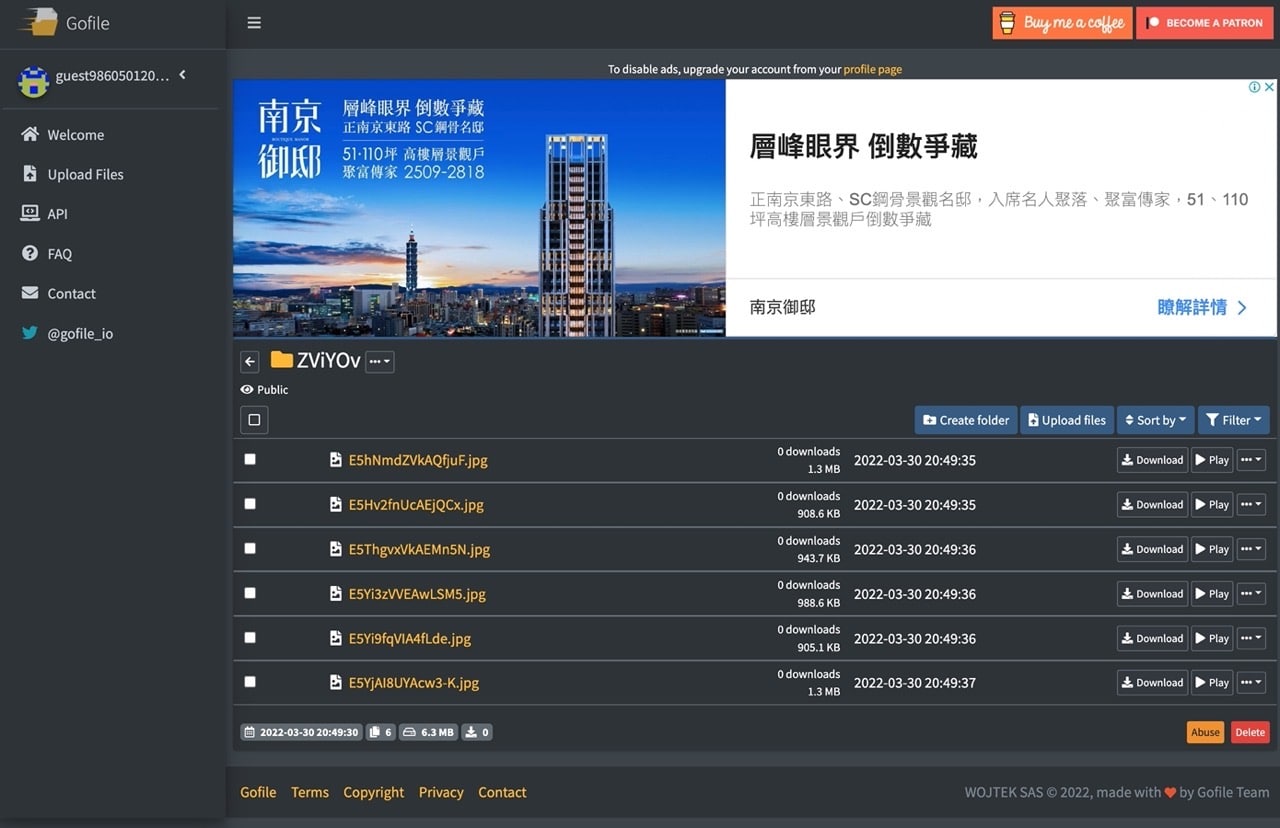The width and height of the screenshot is (1280, 828).
Task: Close the ad with X icon
Action: point(1270,87)
